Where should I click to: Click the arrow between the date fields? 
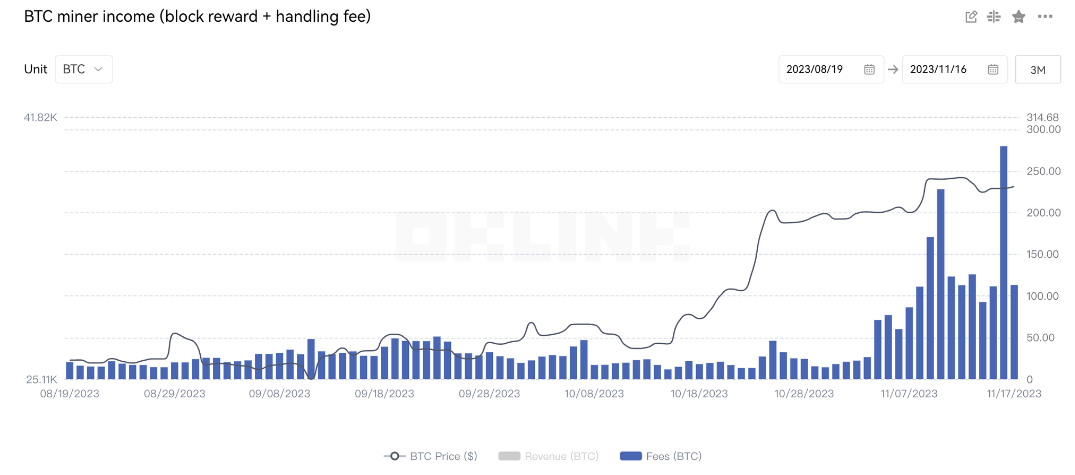[893, 69]
